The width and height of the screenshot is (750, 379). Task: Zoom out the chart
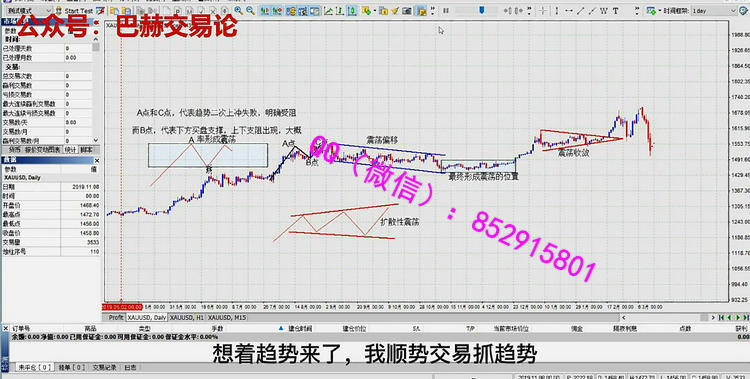tap(250, 11)
